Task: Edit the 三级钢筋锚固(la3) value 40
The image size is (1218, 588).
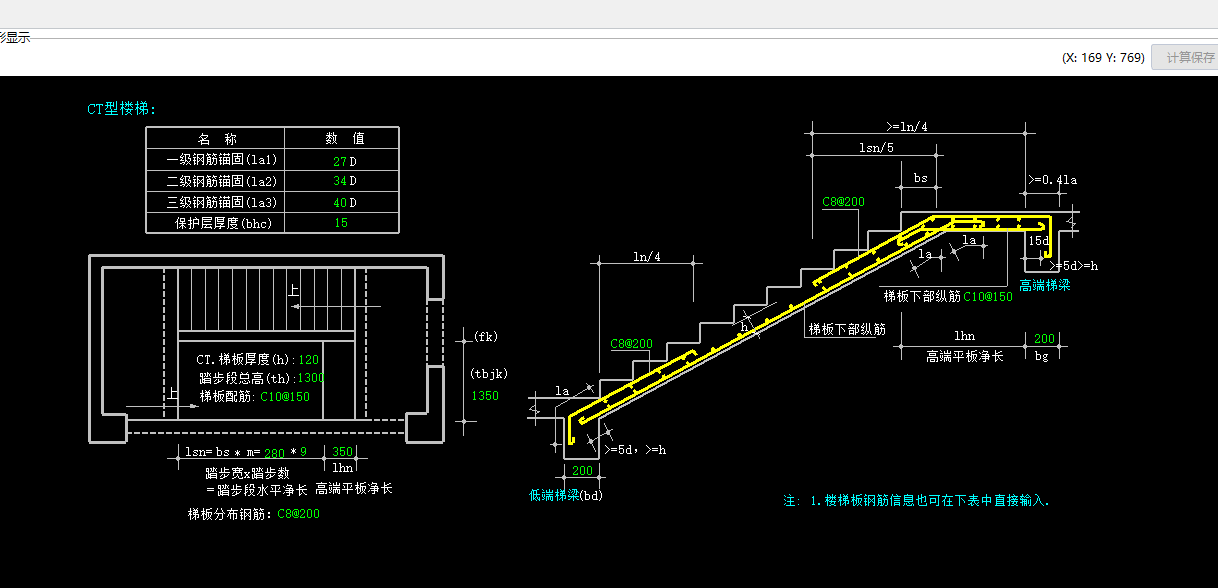Action: coord(339,202)
